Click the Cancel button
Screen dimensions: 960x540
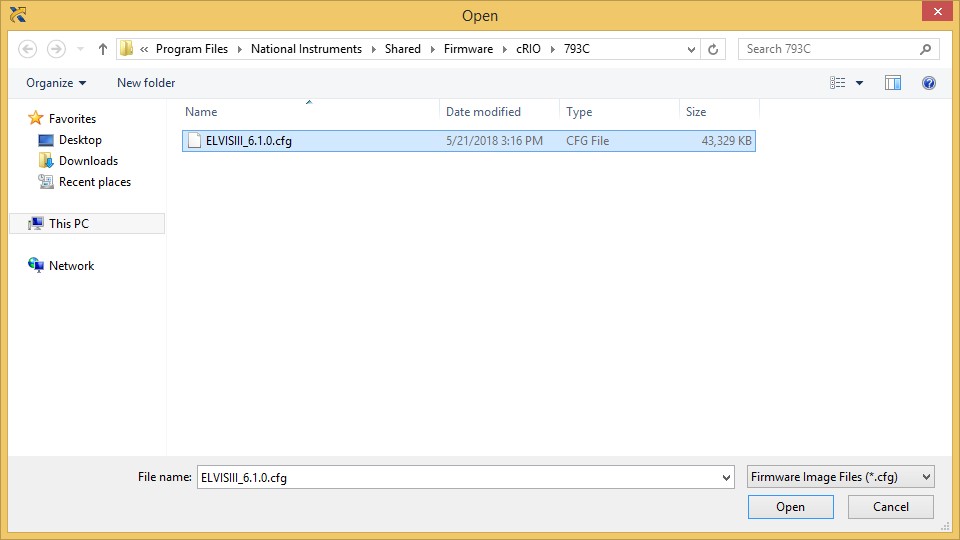point(890,507)
